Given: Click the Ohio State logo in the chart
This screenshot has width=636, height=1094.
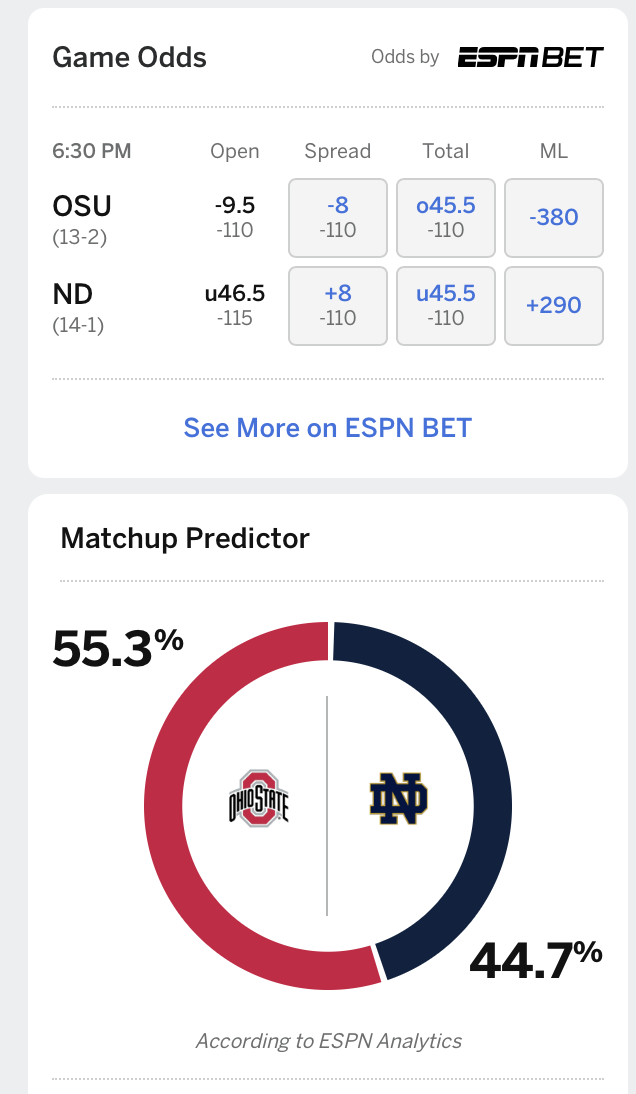Looking at the screenshot, I should click(258, 798).
